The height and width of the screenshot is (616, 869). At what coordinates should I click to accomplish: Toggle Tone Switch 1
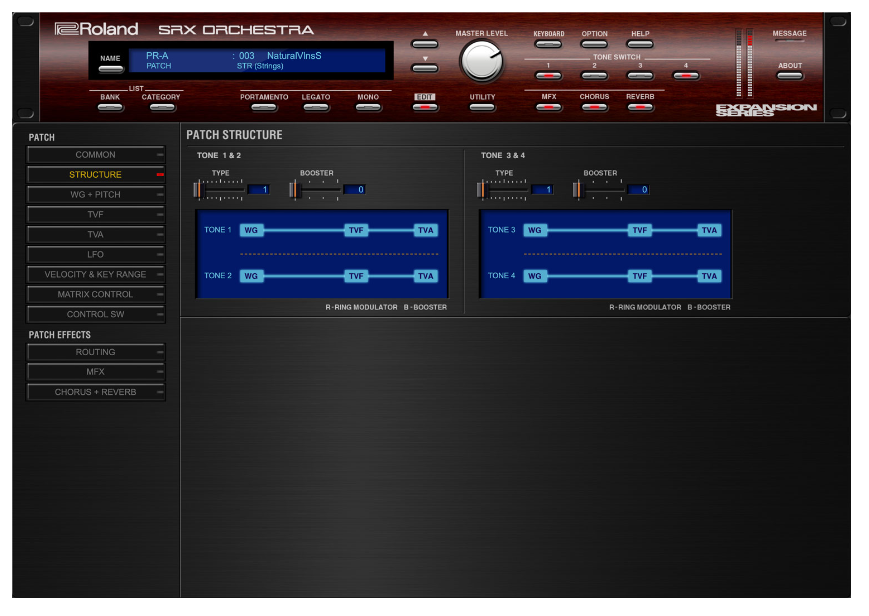tap(549, 75)
